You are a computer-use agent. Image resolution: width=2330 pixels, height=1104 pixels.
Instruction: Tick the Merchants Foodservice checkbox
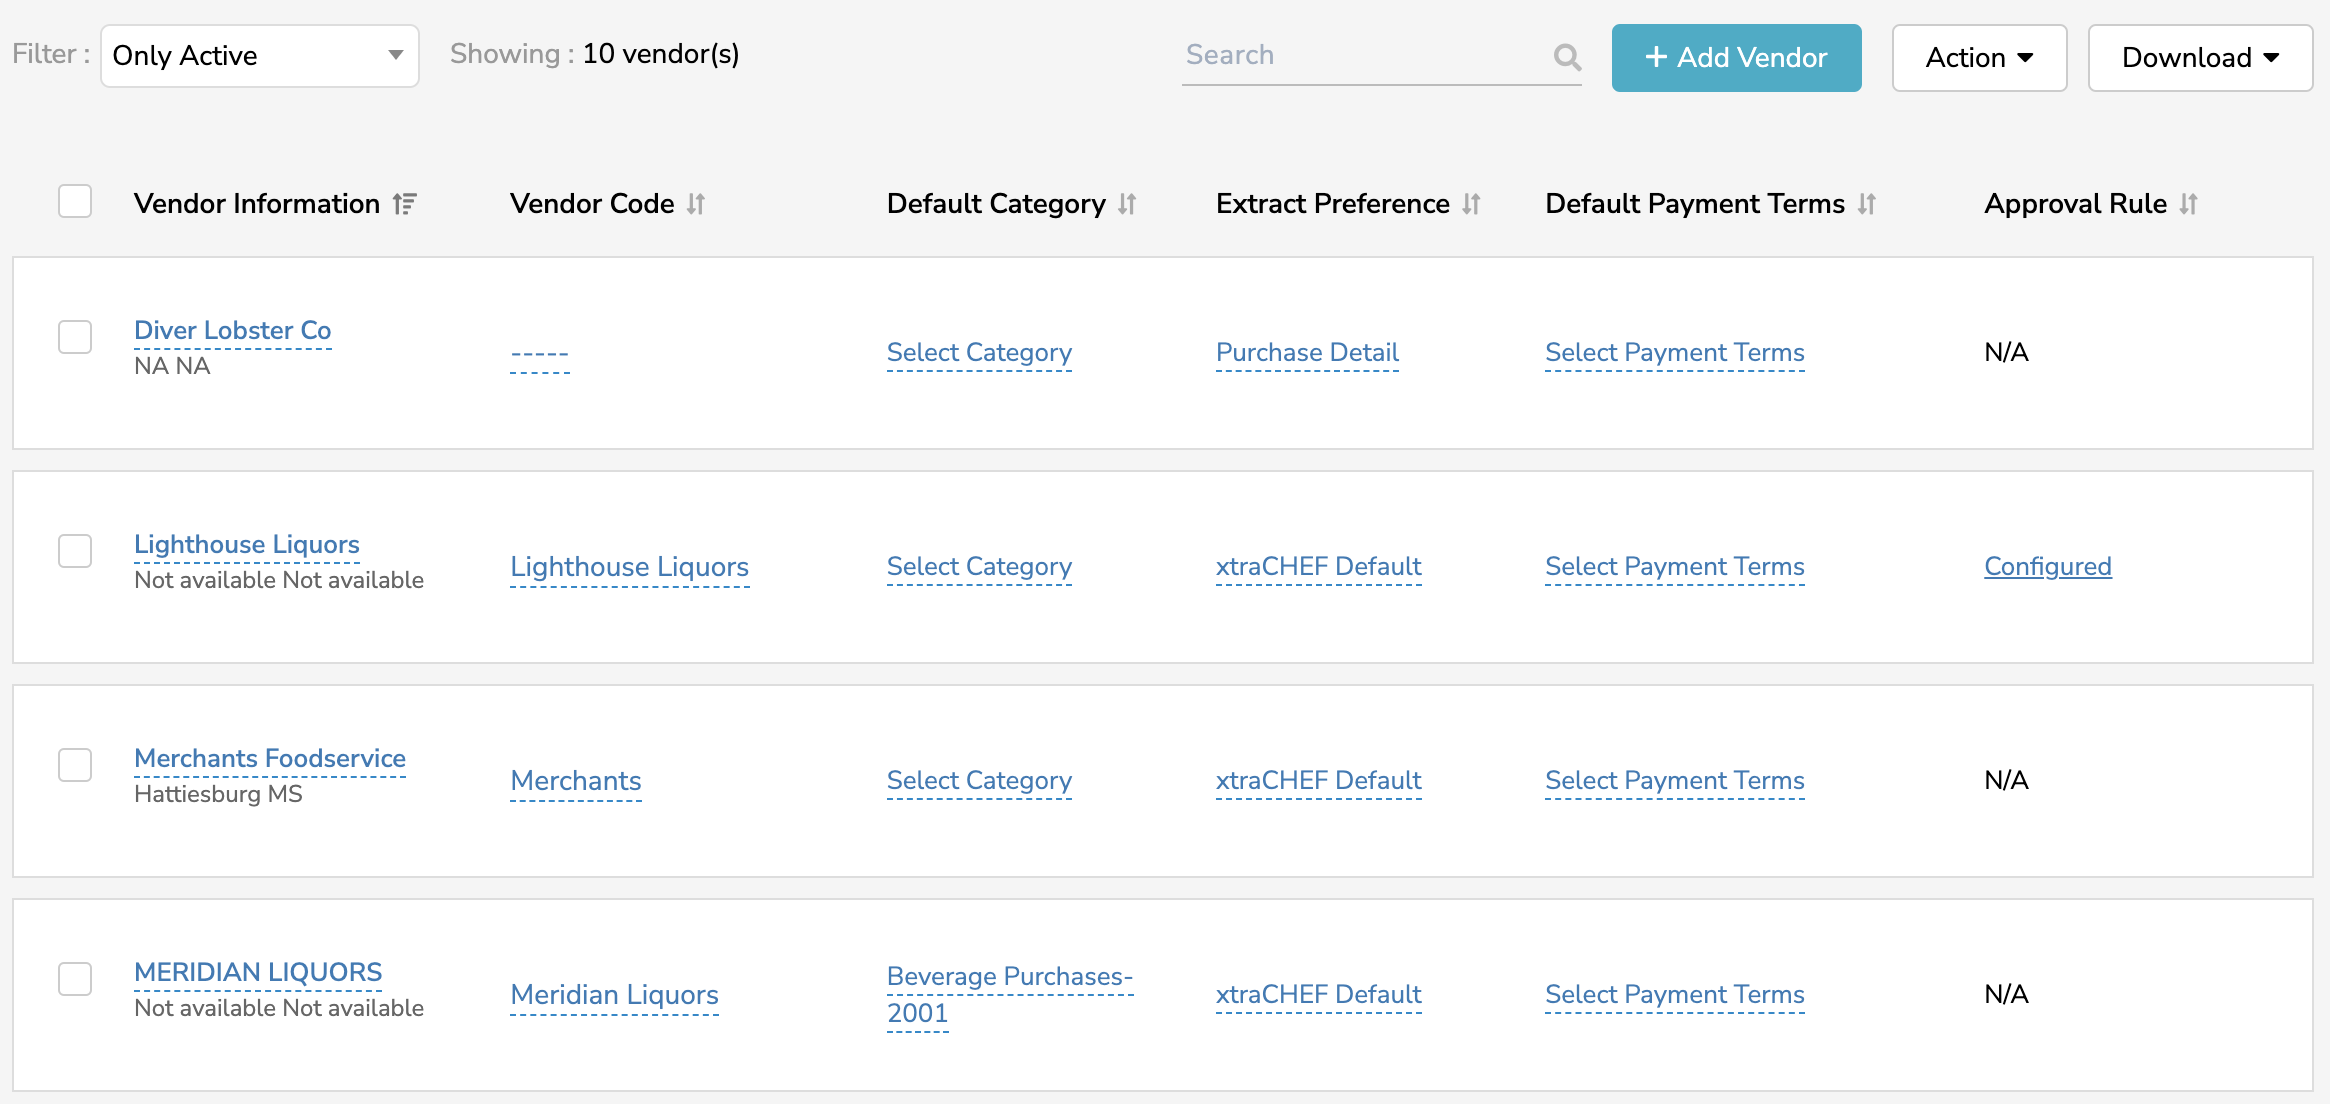[75, 765]
